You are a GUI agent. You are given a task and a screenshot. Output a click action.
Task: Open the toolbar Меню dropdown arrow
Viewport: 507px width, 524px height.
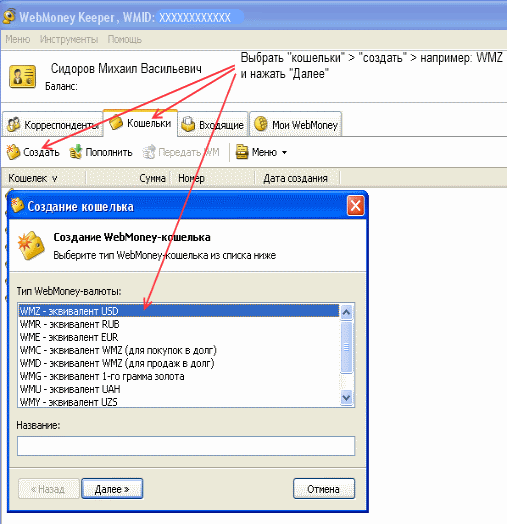coord(284,152)
